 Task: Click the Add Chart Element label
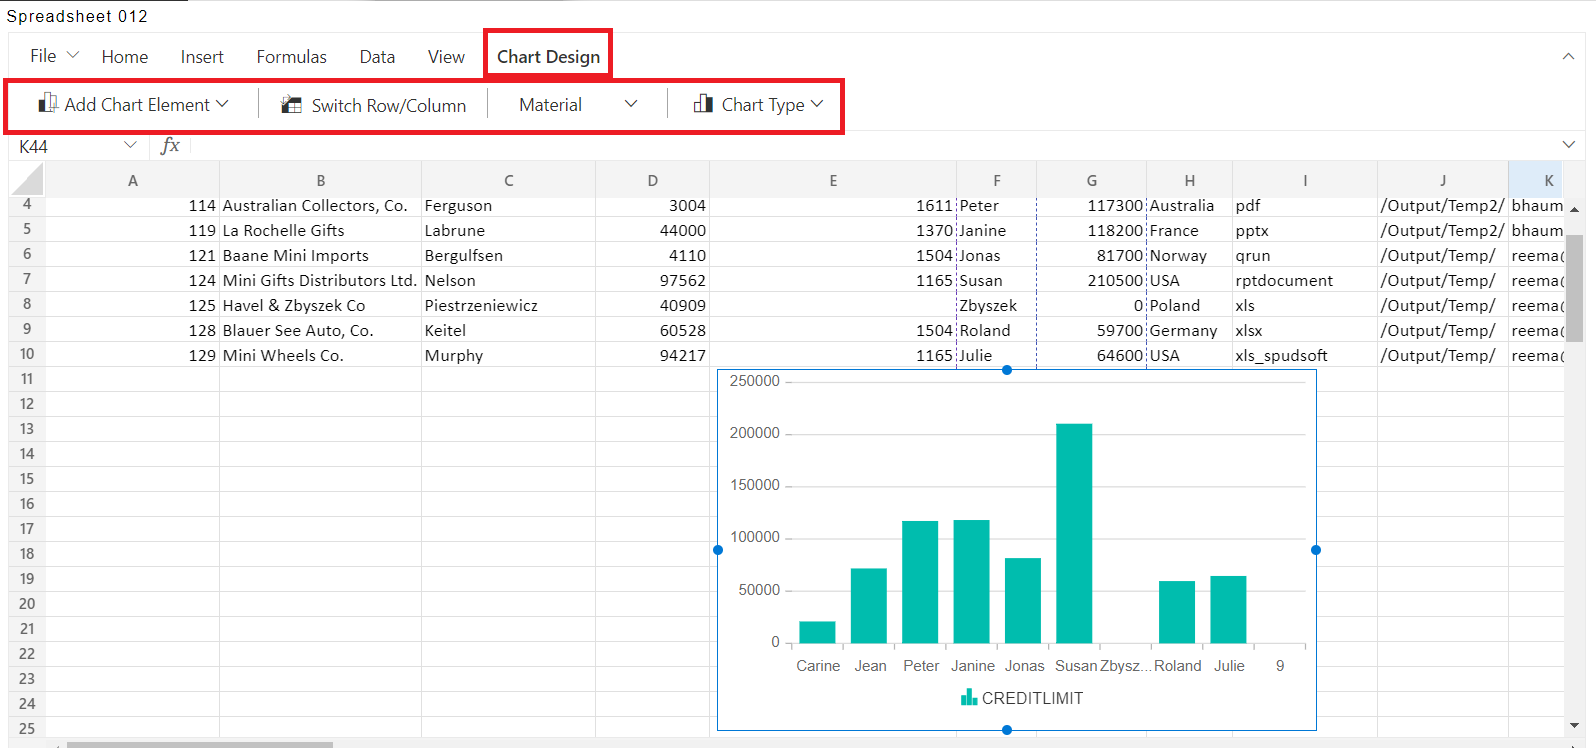point(137,104)
